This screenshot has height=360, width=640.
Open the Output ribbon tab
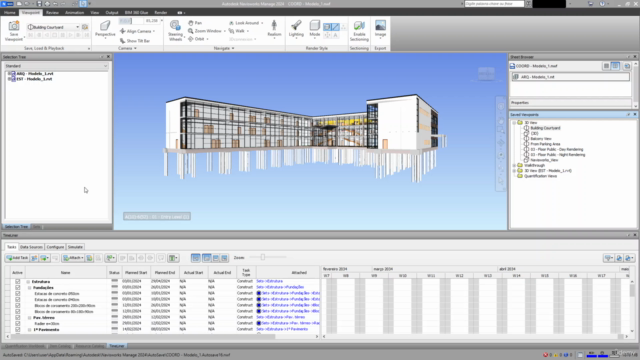pos(112,13)
